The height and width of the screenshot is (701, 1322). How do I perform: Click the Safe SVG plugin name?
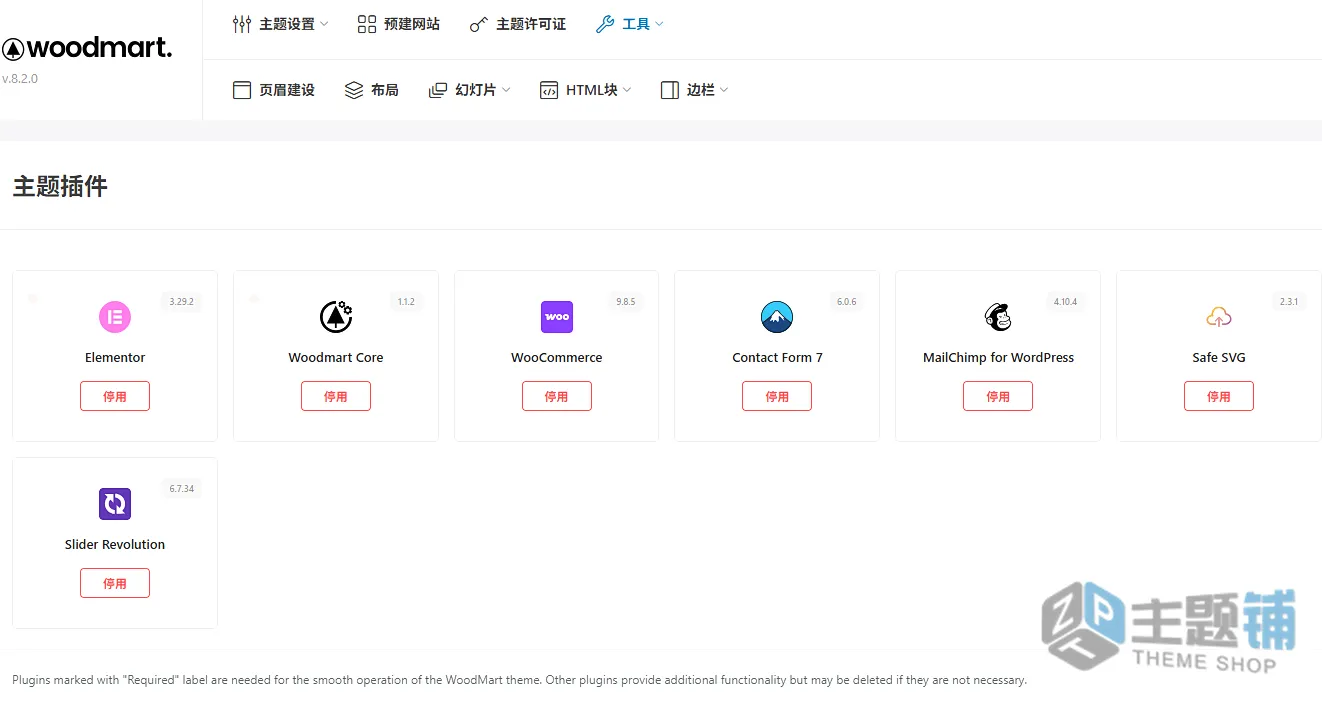[x=1219, y=357]
